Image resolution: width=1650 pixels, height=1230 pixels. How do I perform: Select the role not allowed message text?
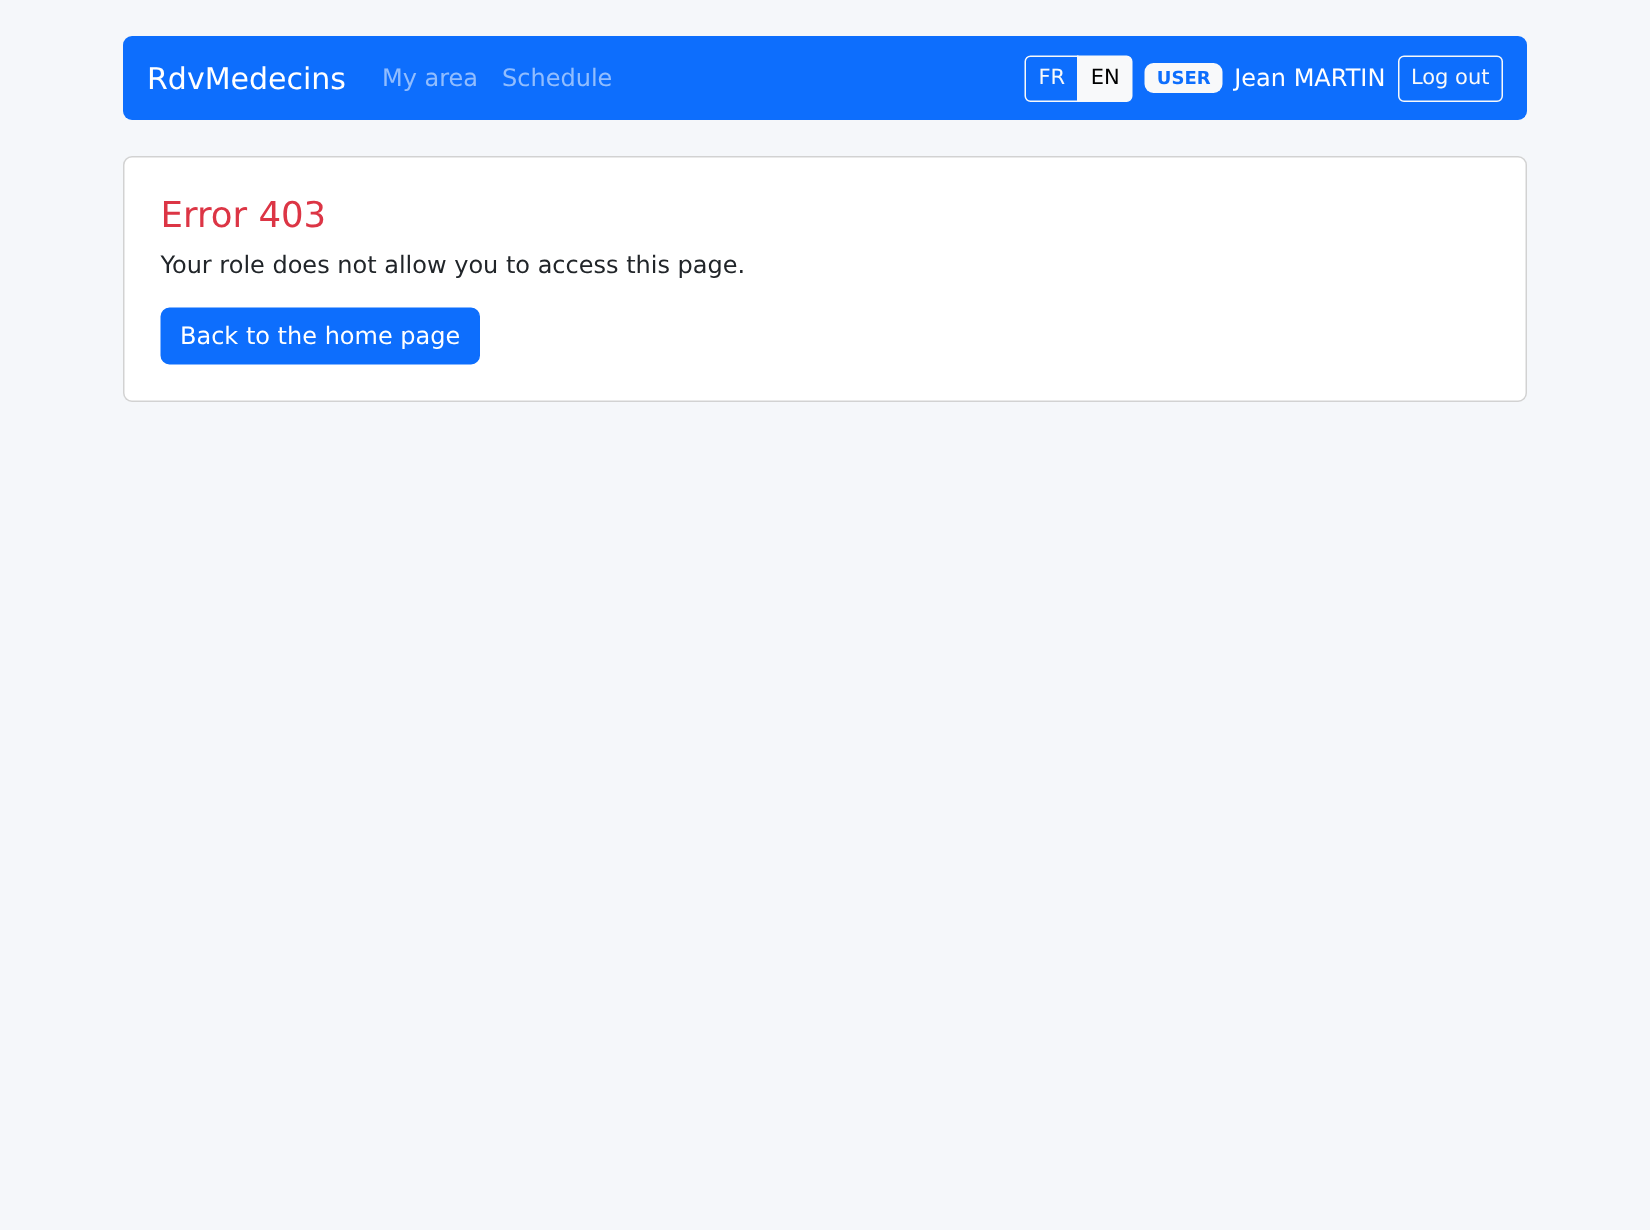coord(452,265)
